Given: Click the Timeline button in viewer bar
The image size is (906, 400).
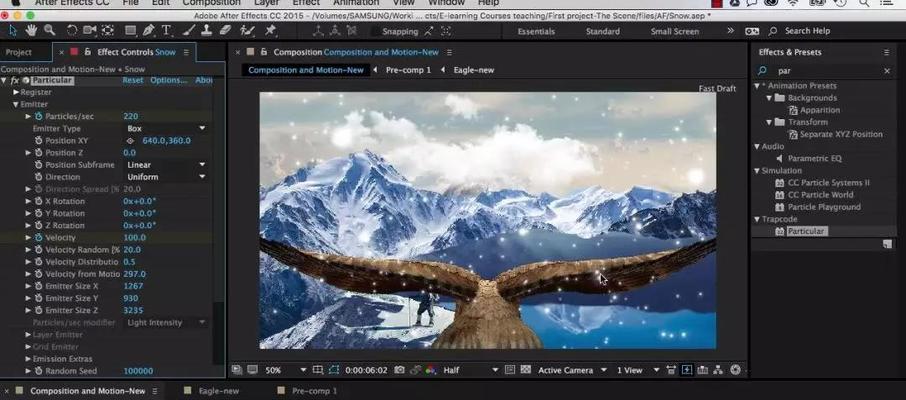Looking at the screenshot, I should [x=702, y=370].
